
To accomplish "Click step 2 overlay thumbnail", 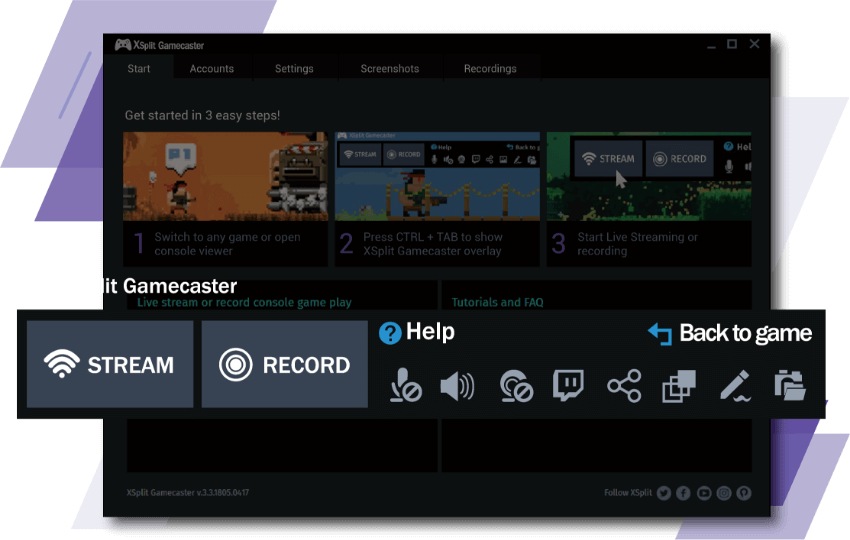I will coord(437,176).
